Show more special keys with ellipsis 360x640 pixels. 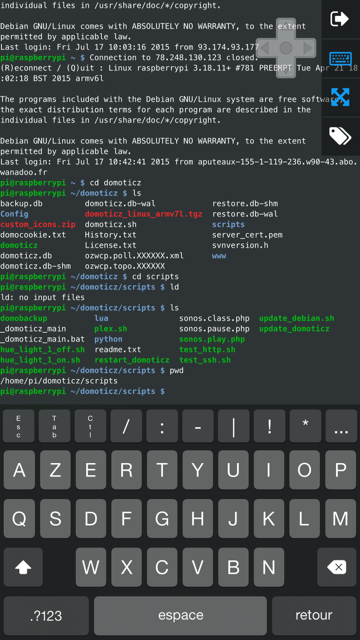(341, 426)
